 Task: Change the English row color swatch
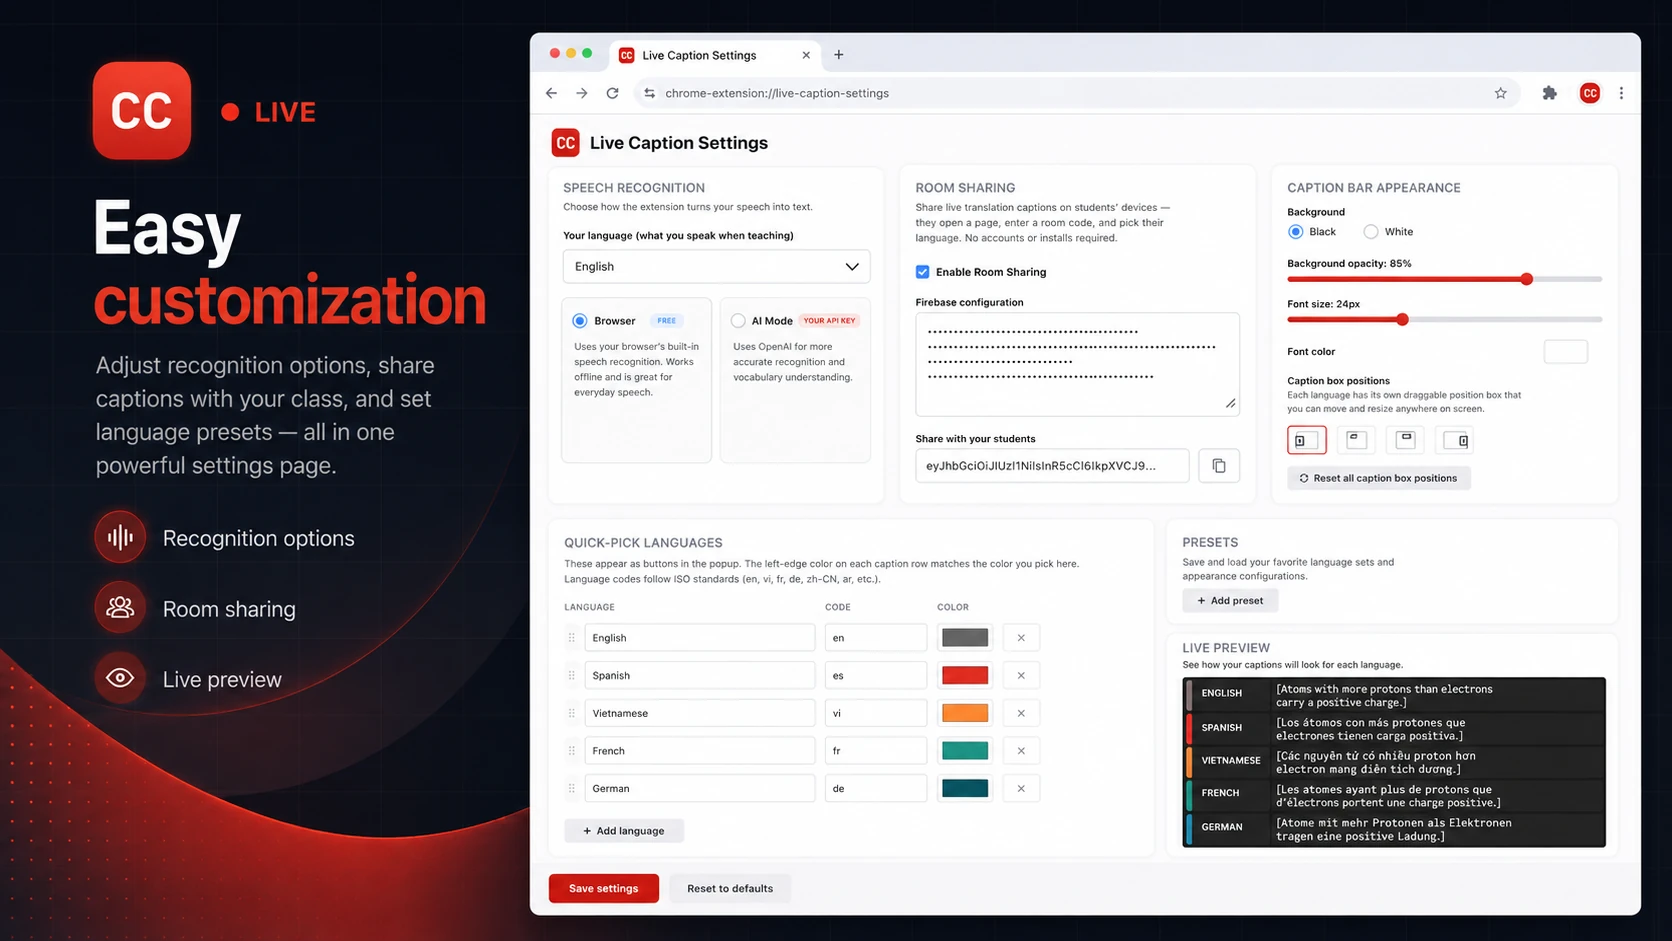point(965,638)
